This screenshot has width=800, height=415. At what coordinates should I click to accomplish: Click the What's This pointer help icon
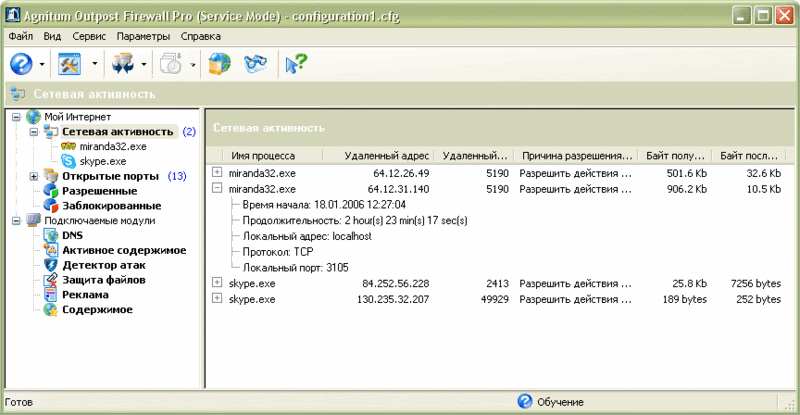pyautogui.click(x=295, y=64)
